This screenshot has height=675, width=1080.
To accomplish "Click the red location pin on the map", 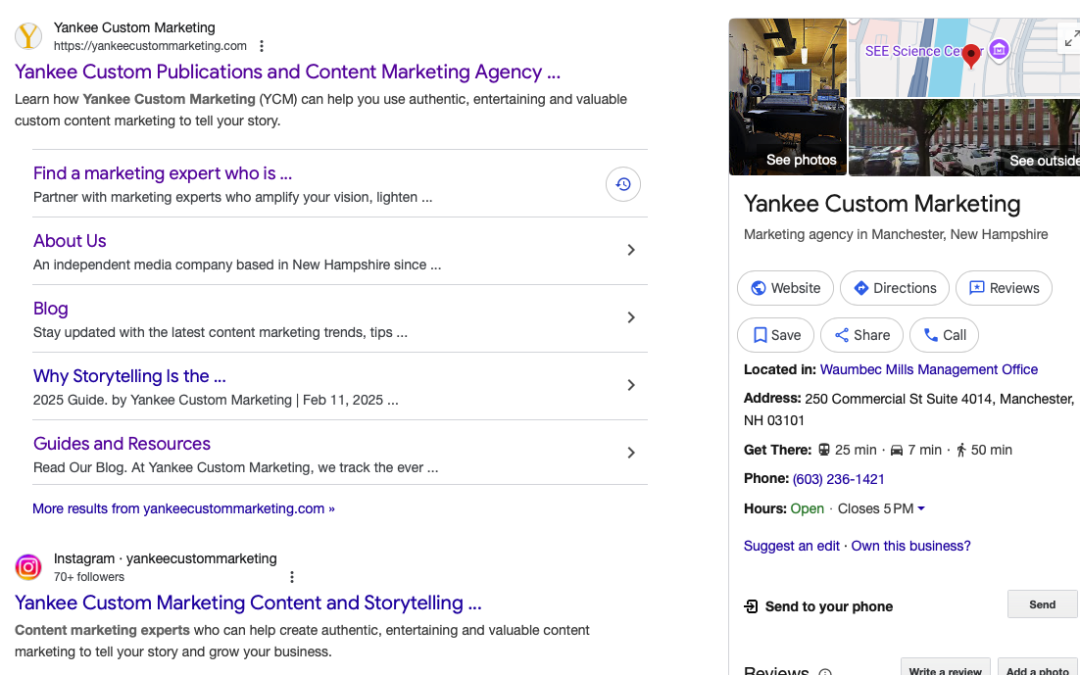I will 971,56.
